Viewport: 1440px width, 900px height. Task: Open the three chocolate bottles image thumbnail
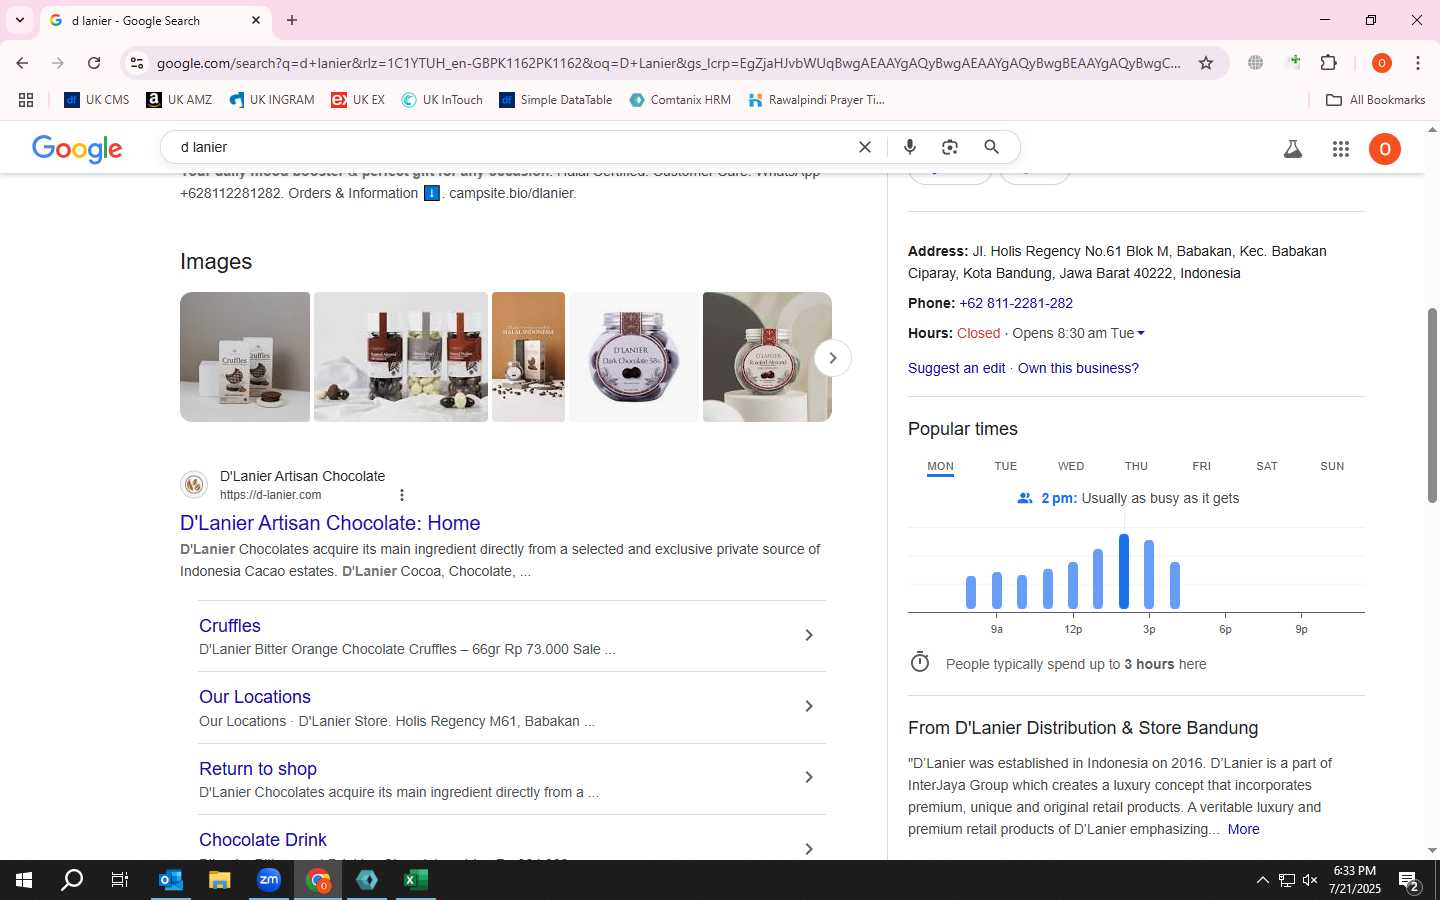[401, 357]
